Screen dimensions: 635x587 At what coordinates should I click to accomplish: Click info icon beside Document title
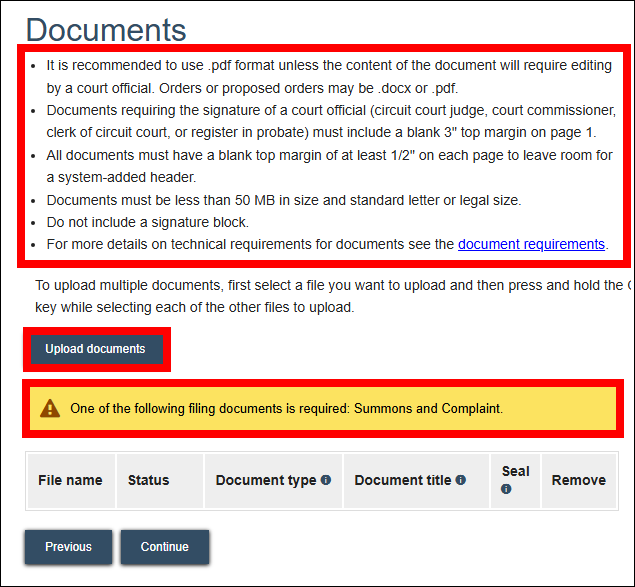pos(461,481)
